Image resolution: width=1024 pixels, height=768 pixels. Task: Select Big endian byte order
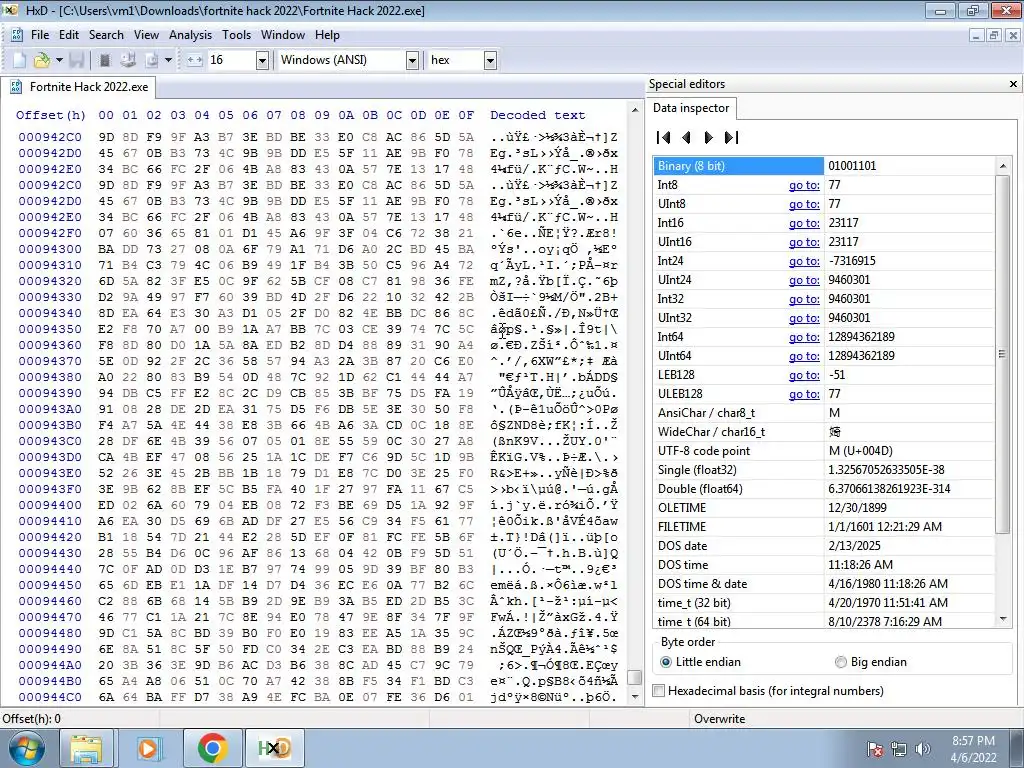pyautogui.click(x=871, y=662)
